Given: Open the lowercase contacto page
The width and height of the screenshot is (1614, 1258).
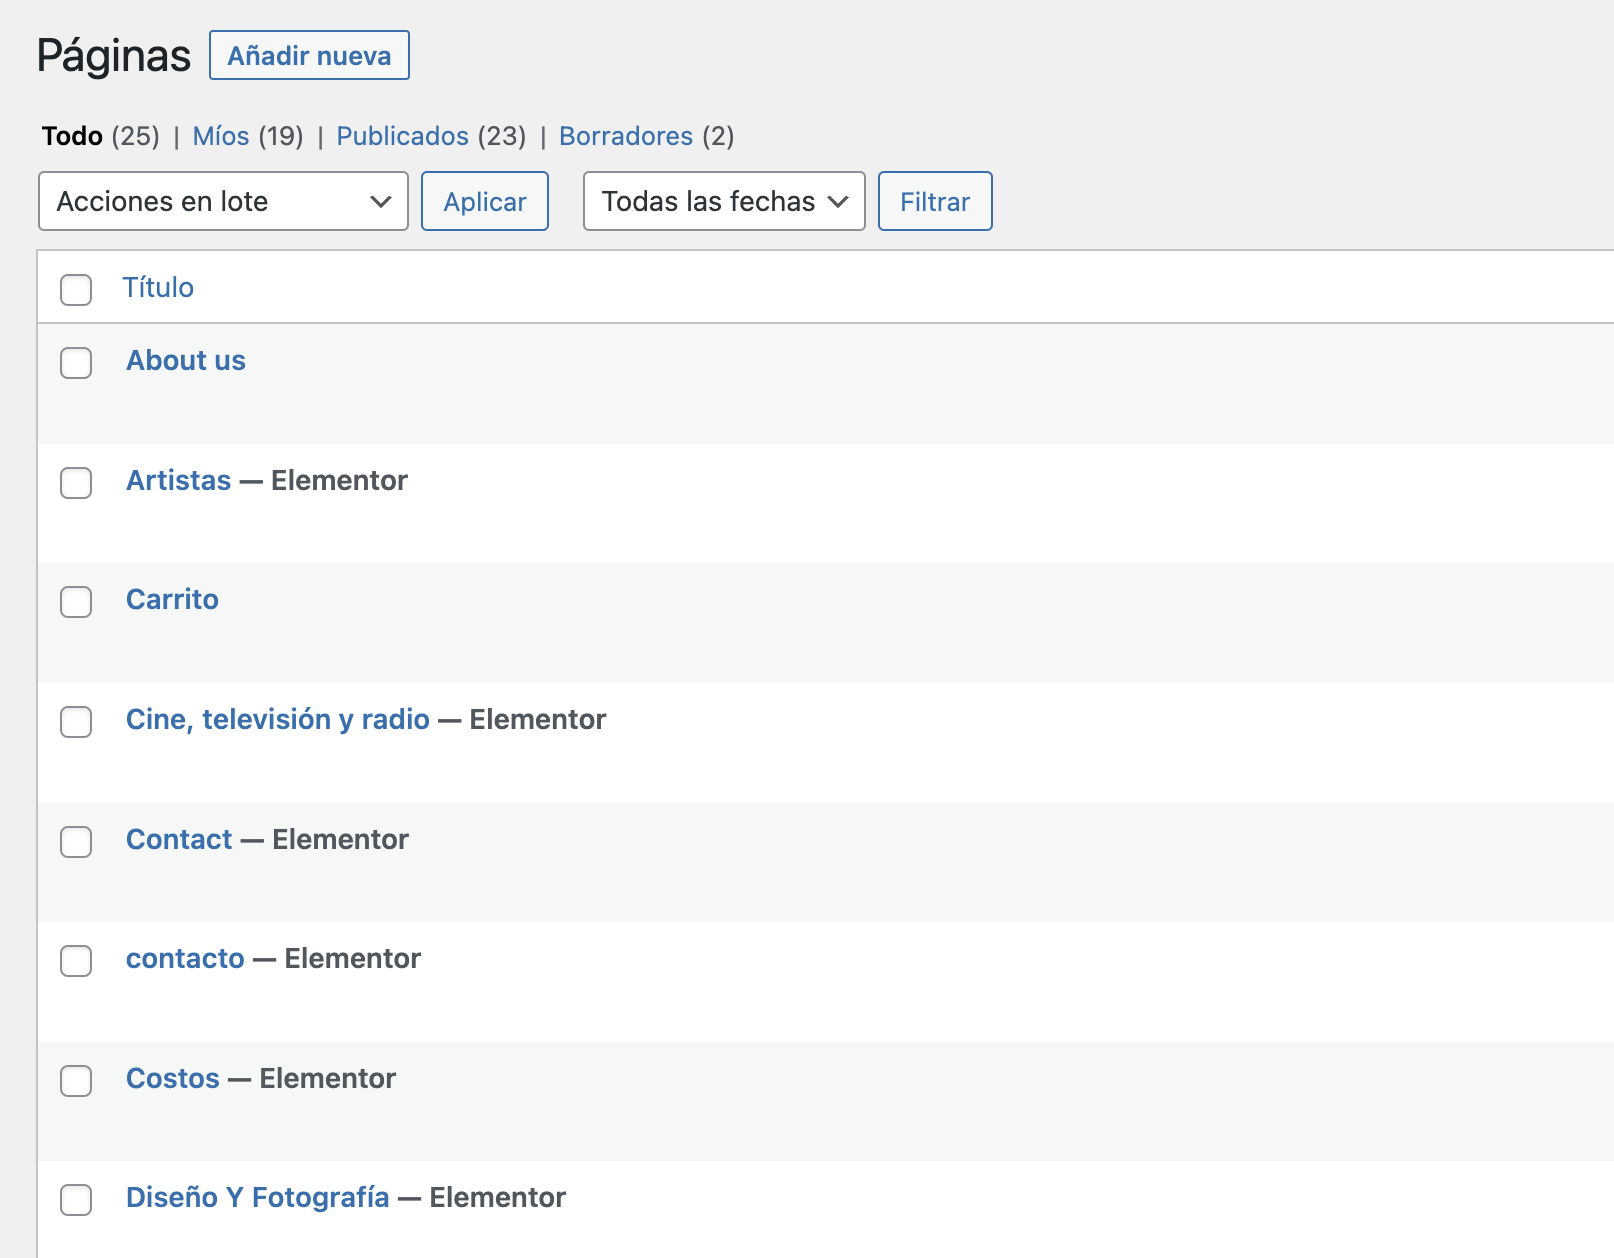Looking at the screenshot, I should click(x=185, y=959).
